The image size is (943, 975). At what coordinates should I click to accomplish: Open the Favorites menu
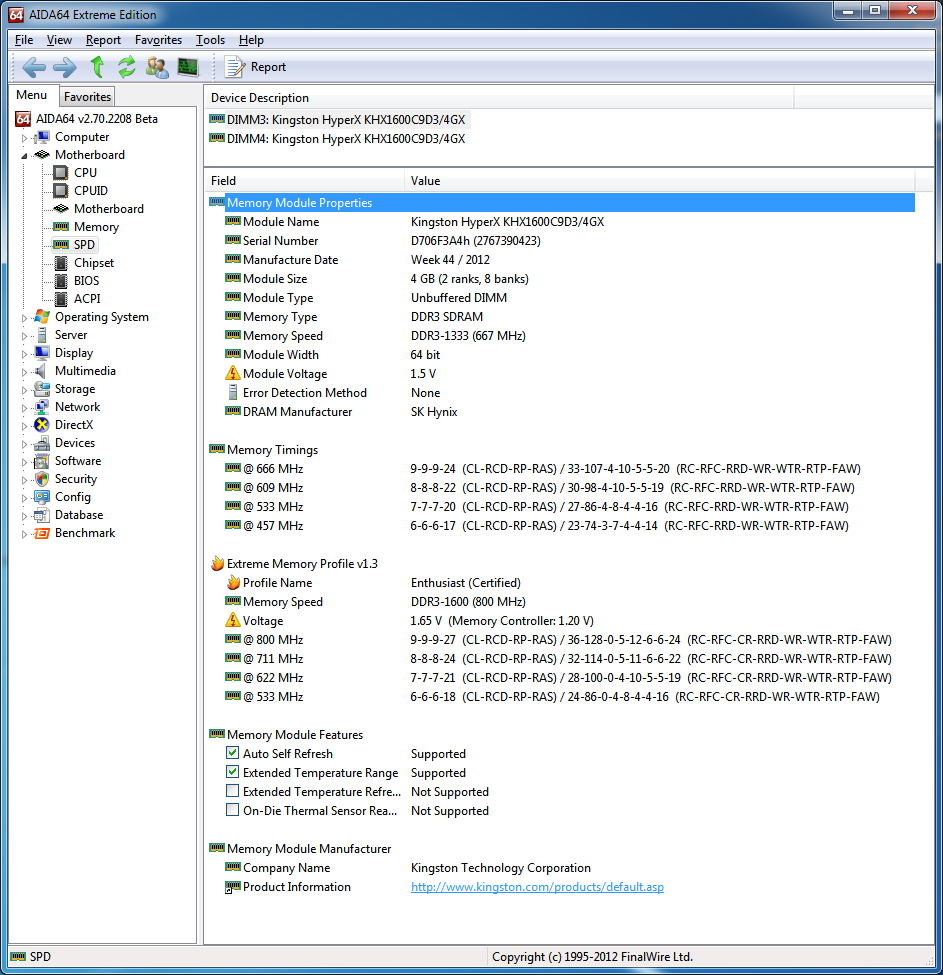point(159,40)
